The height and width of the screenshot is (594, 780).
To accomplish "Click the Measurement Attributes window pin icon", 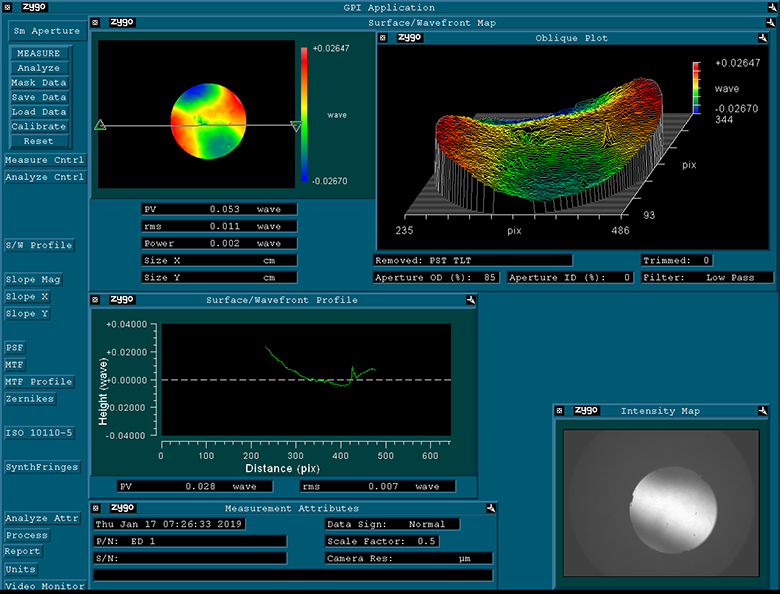I will point(491,508).
